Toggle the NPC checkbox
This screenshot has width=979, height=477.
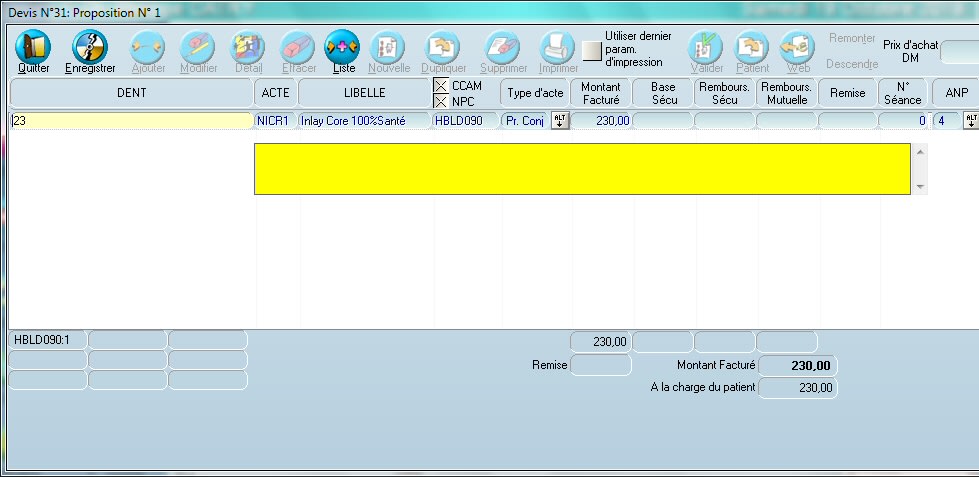click(441, 101)
